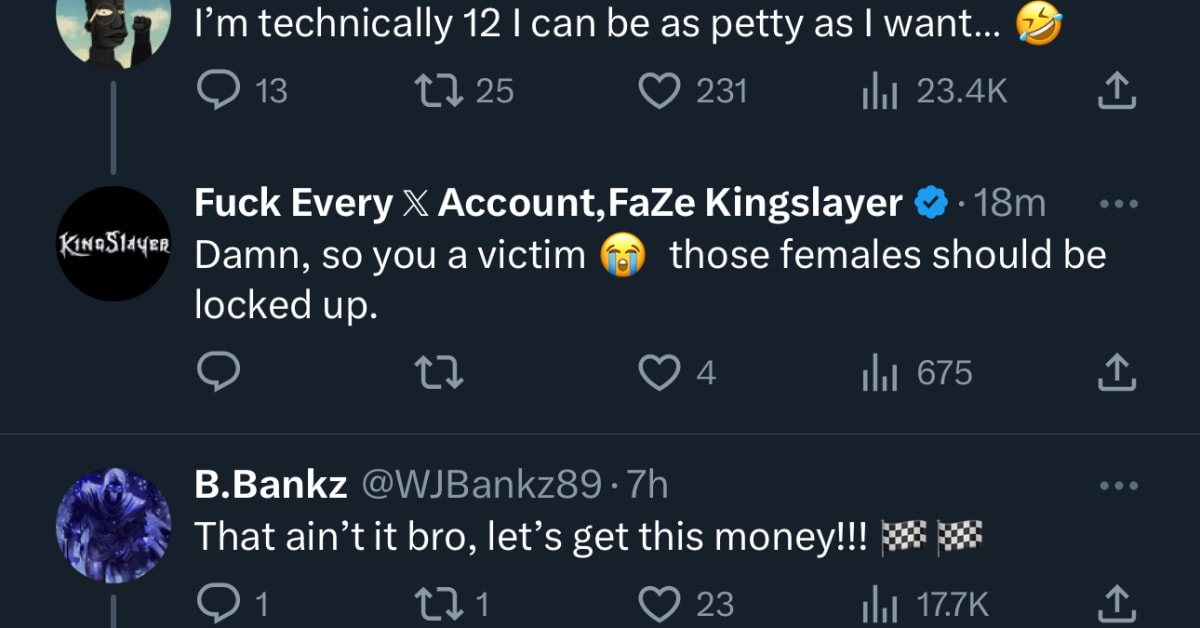Open the FaZe Kingslayer display name
The image size is (1200, 628).
click(548, 203)
